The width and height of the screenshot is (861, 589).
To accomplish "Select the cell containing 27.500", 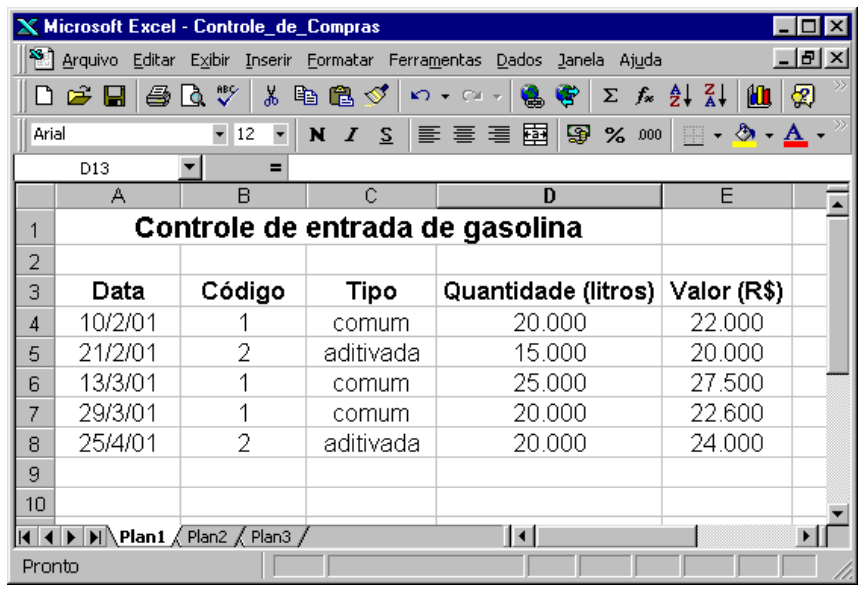I will point(727,383).
